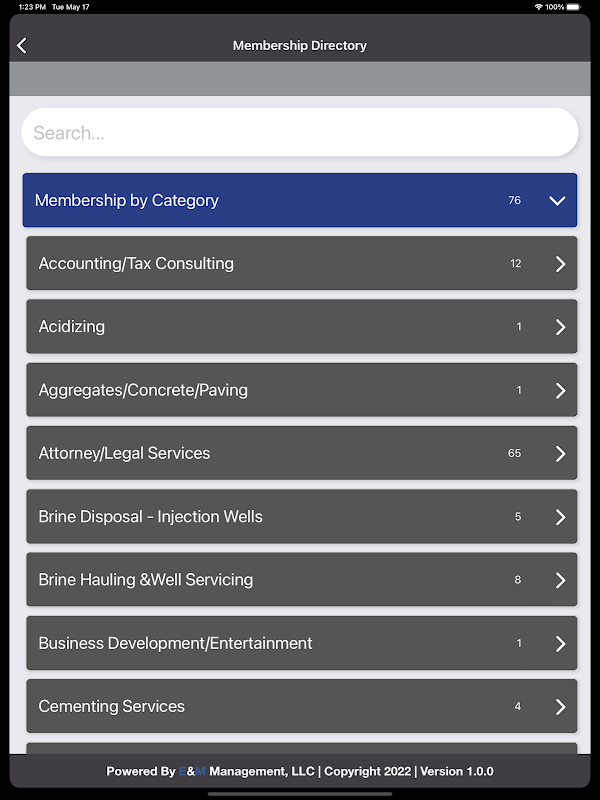Collapse Membership by Category section
The width and height of the screenshot is (600, 800).
click(558, 201)
